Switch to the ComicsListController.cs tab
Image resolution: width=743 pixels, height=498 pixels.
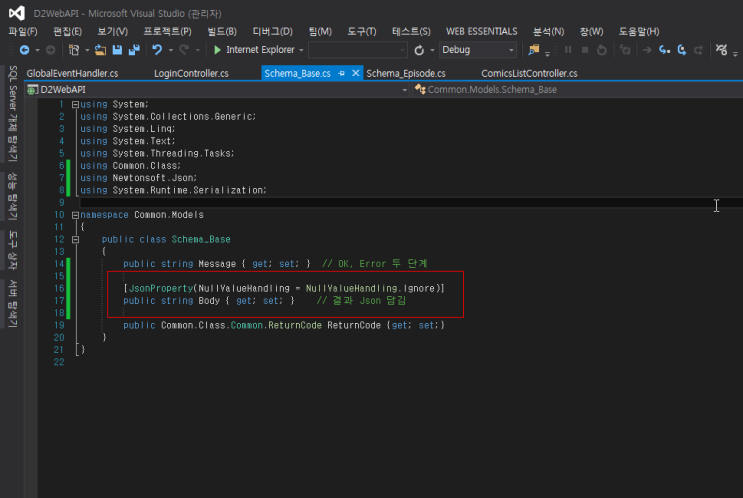(529, 73)
